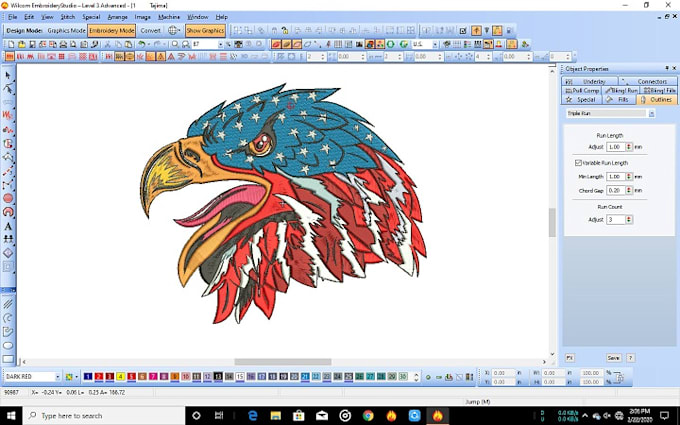The height and width of the screenshot is (425, 680).
Task: Click Save in Object Properties
Action: click(x=613, y=358)
